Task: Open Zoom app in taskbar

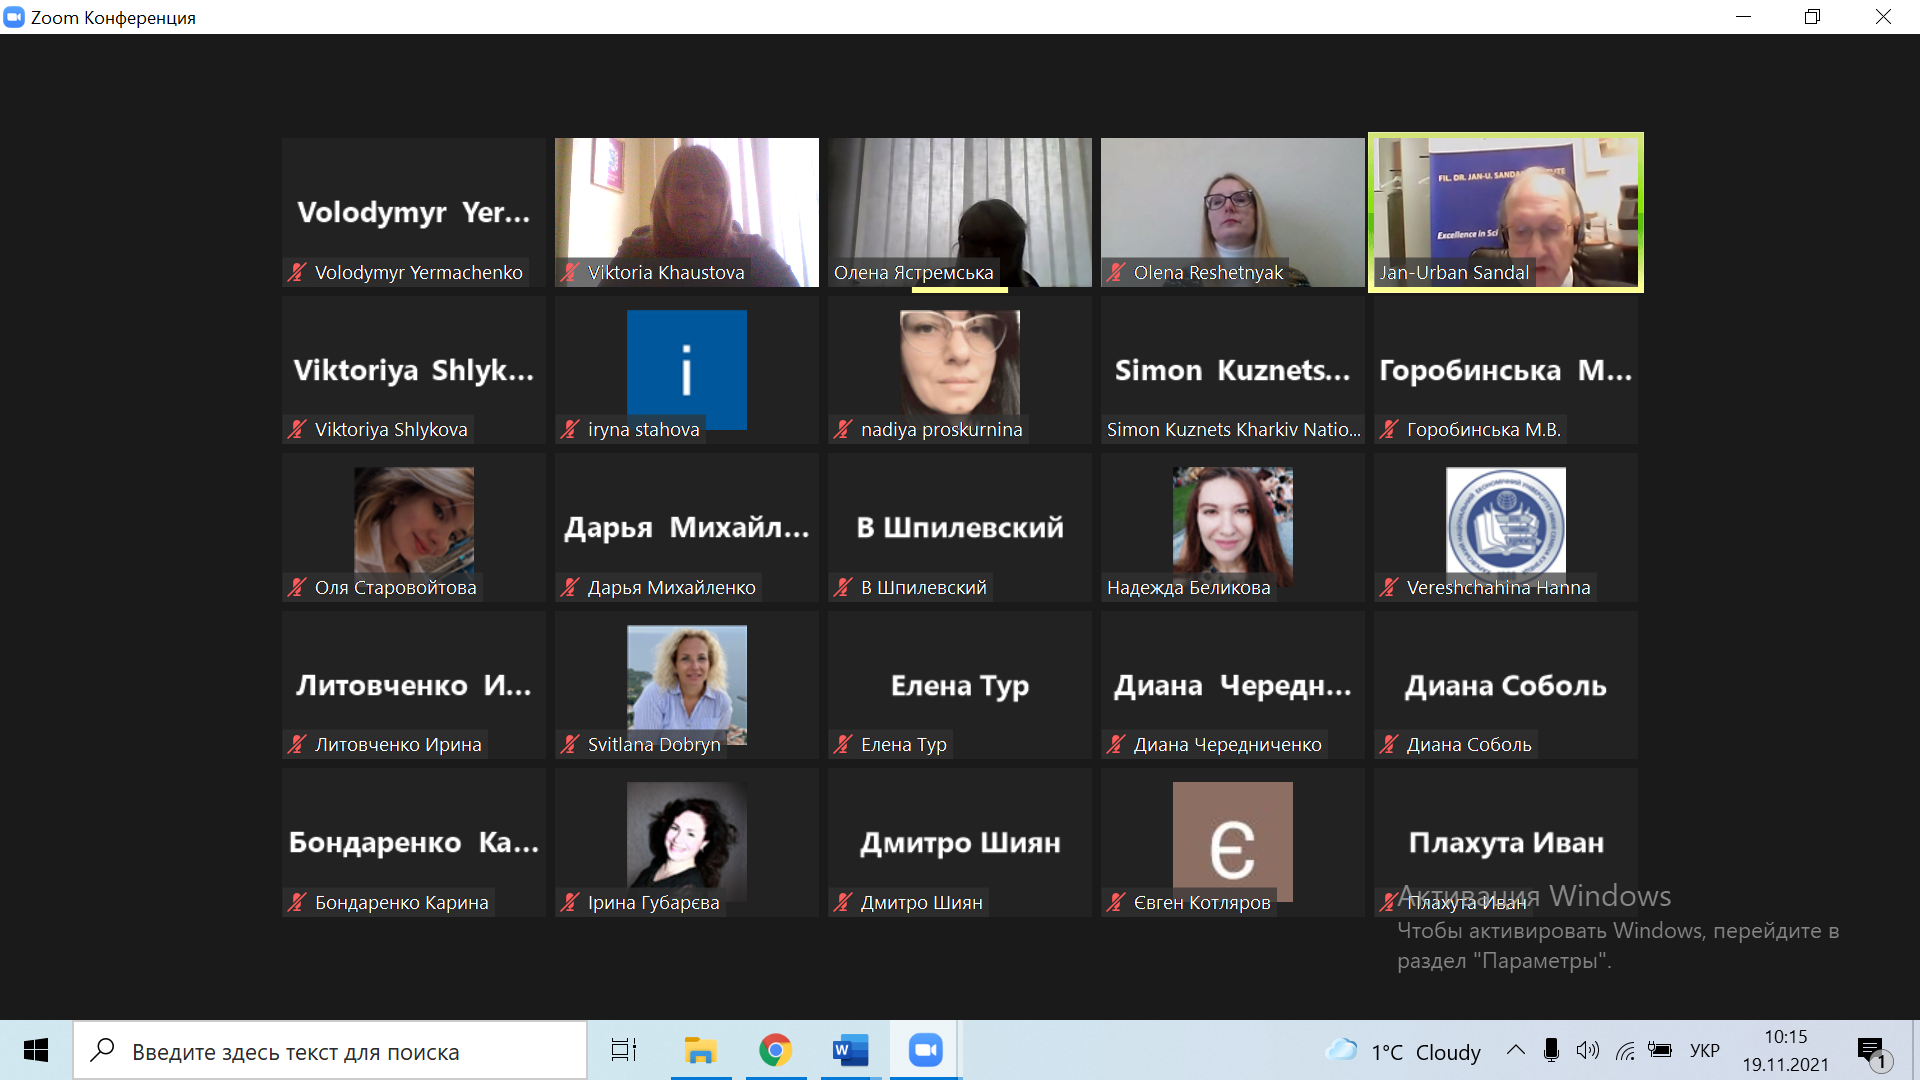Action: coord(925,1050)
